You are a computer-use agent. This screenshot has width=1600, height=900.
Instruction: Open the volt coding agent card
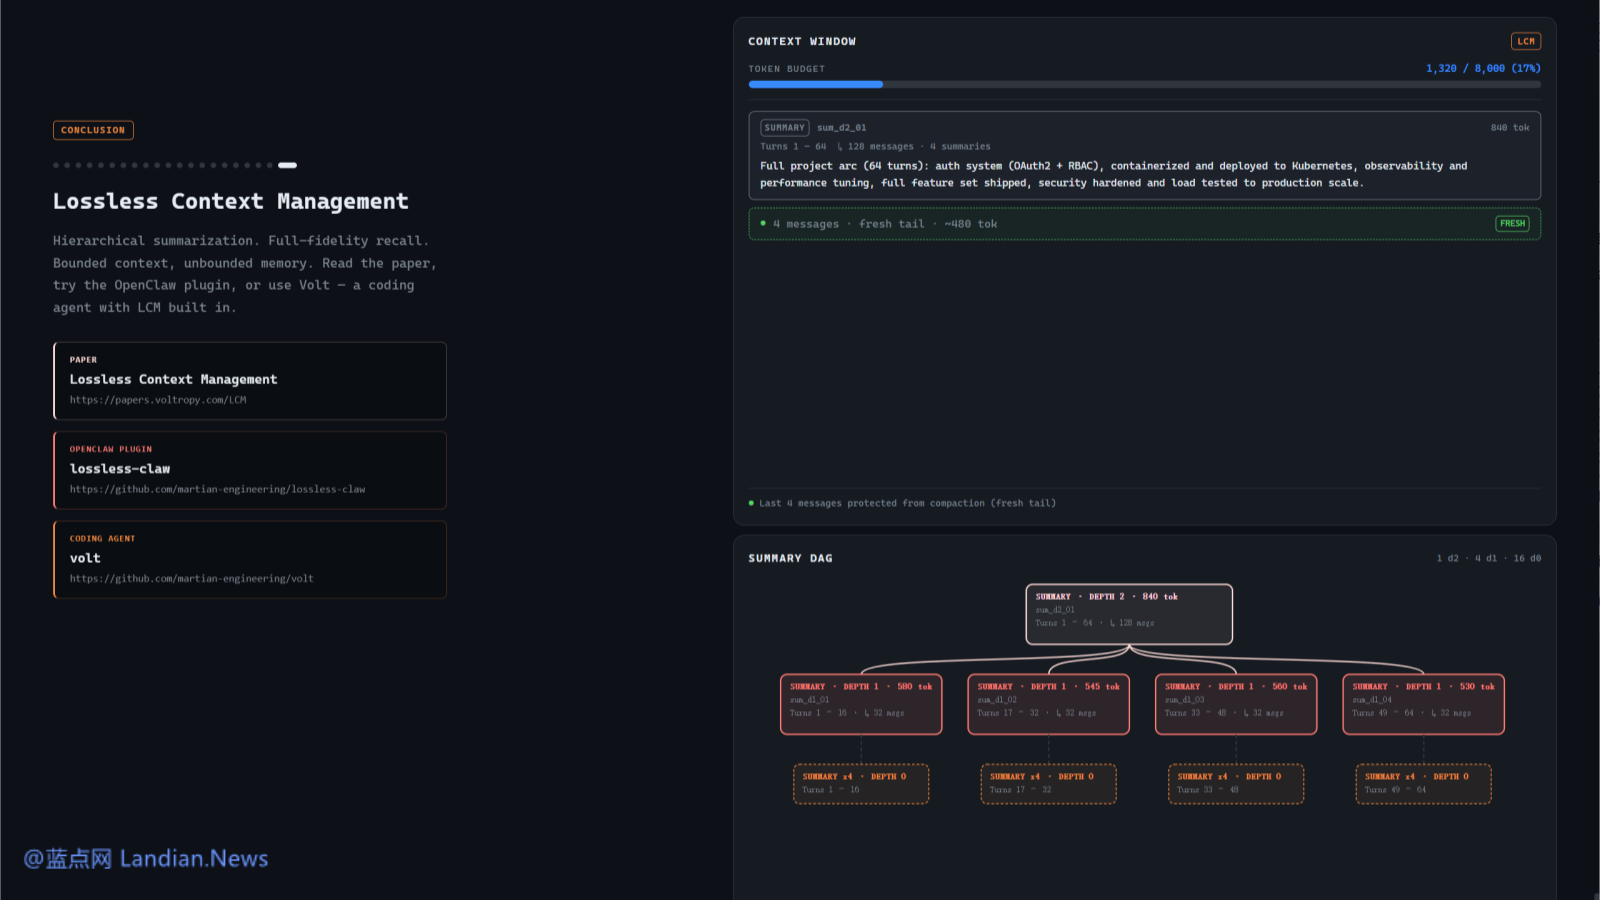coord(250,560)
